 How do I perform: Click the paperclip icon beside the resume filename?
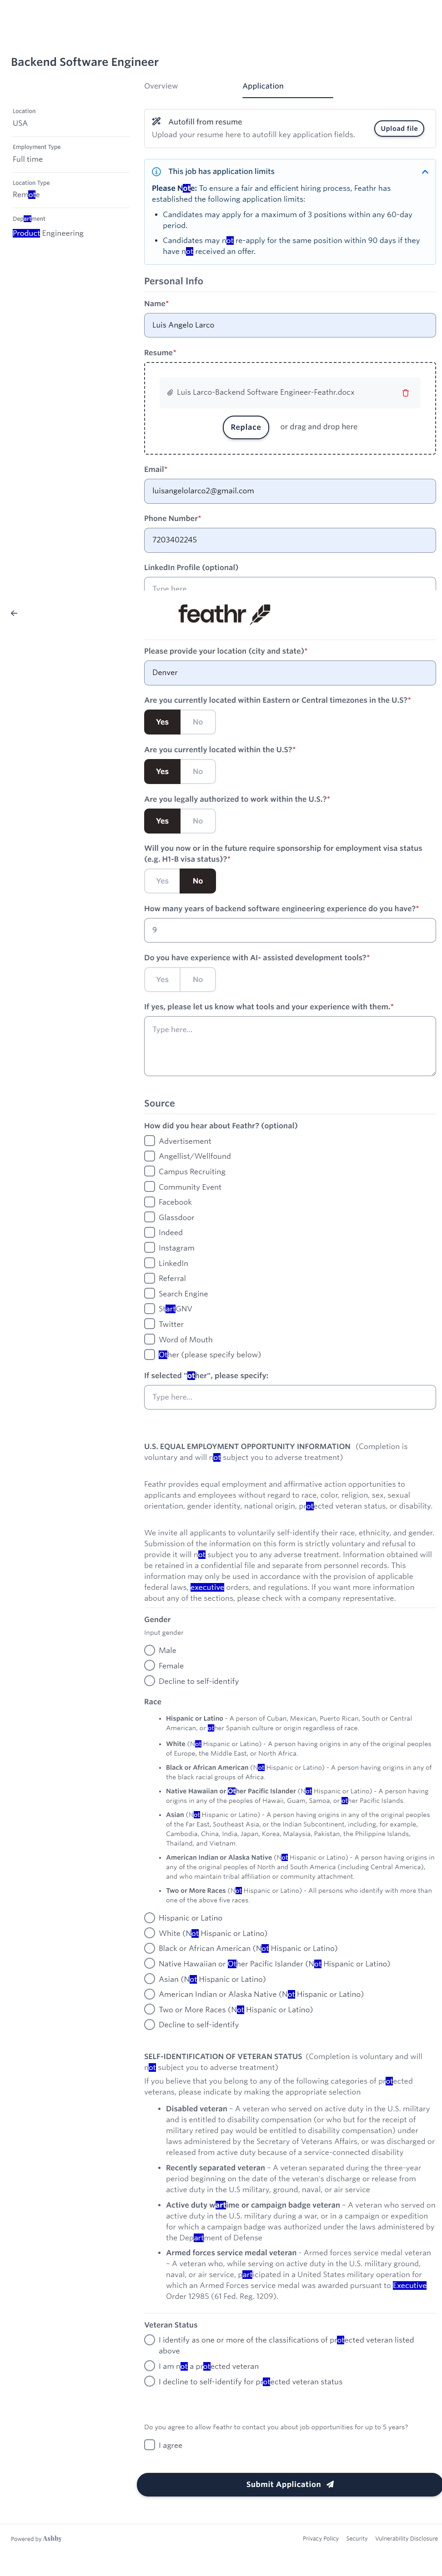tap(170, 393)
